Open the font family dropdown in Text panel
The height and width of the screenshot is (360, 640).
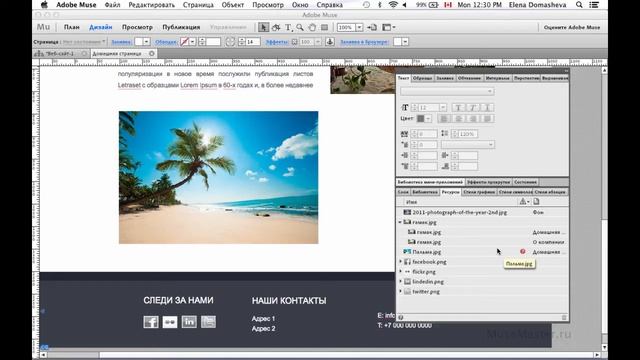click(447, 91)
